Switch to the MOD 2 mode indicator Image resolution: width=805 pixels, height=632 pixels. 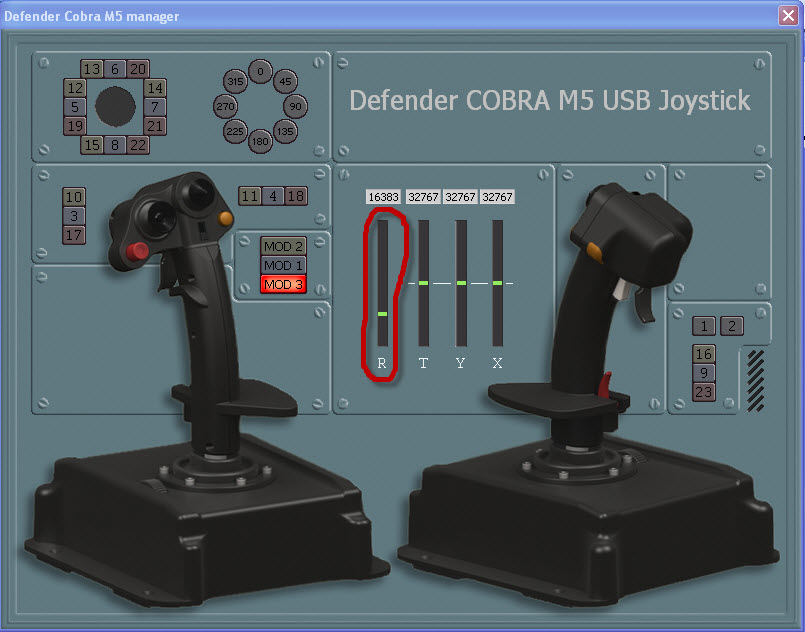tap(283, 246)
